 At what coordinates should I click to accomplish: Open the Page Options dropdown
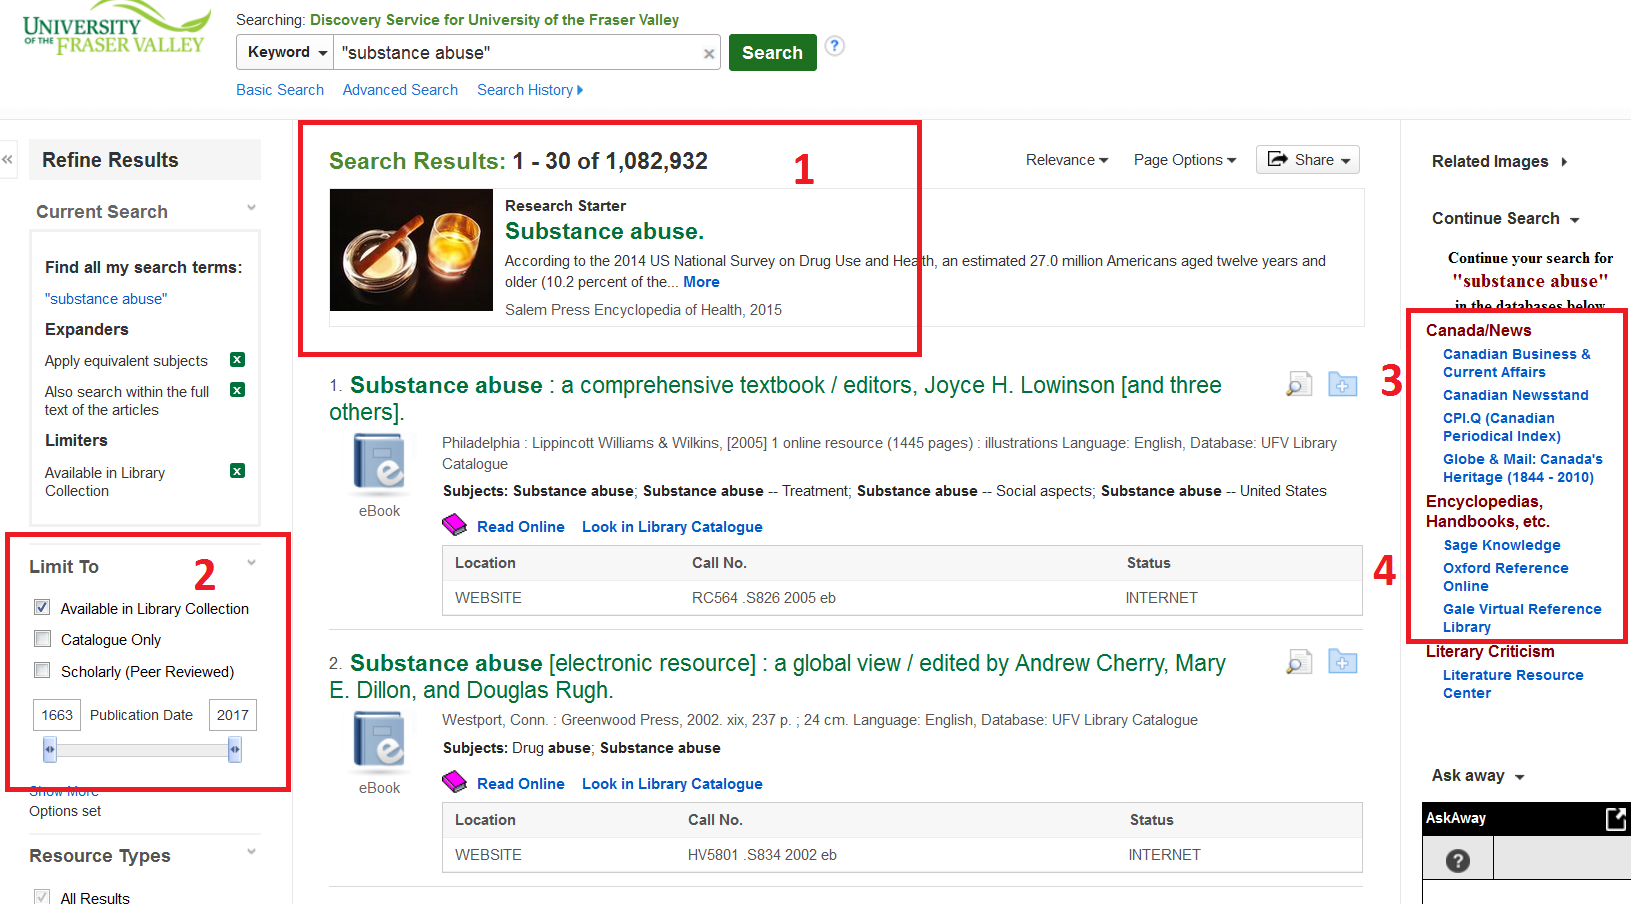pyautogui.click(x=1185, y=160)
